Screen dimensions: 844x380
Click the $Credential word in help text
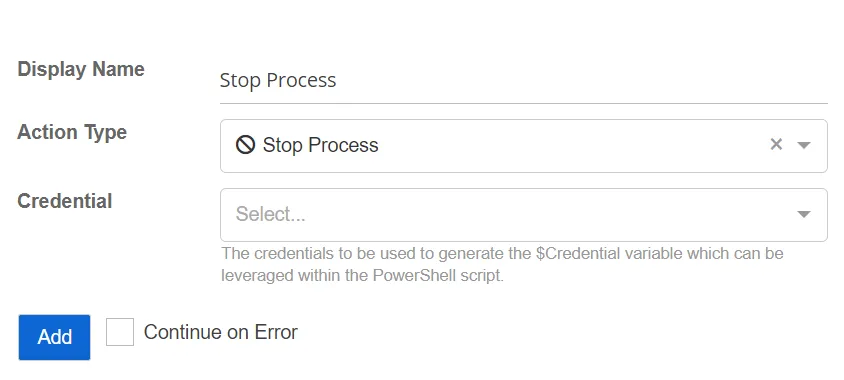(576, 253)
